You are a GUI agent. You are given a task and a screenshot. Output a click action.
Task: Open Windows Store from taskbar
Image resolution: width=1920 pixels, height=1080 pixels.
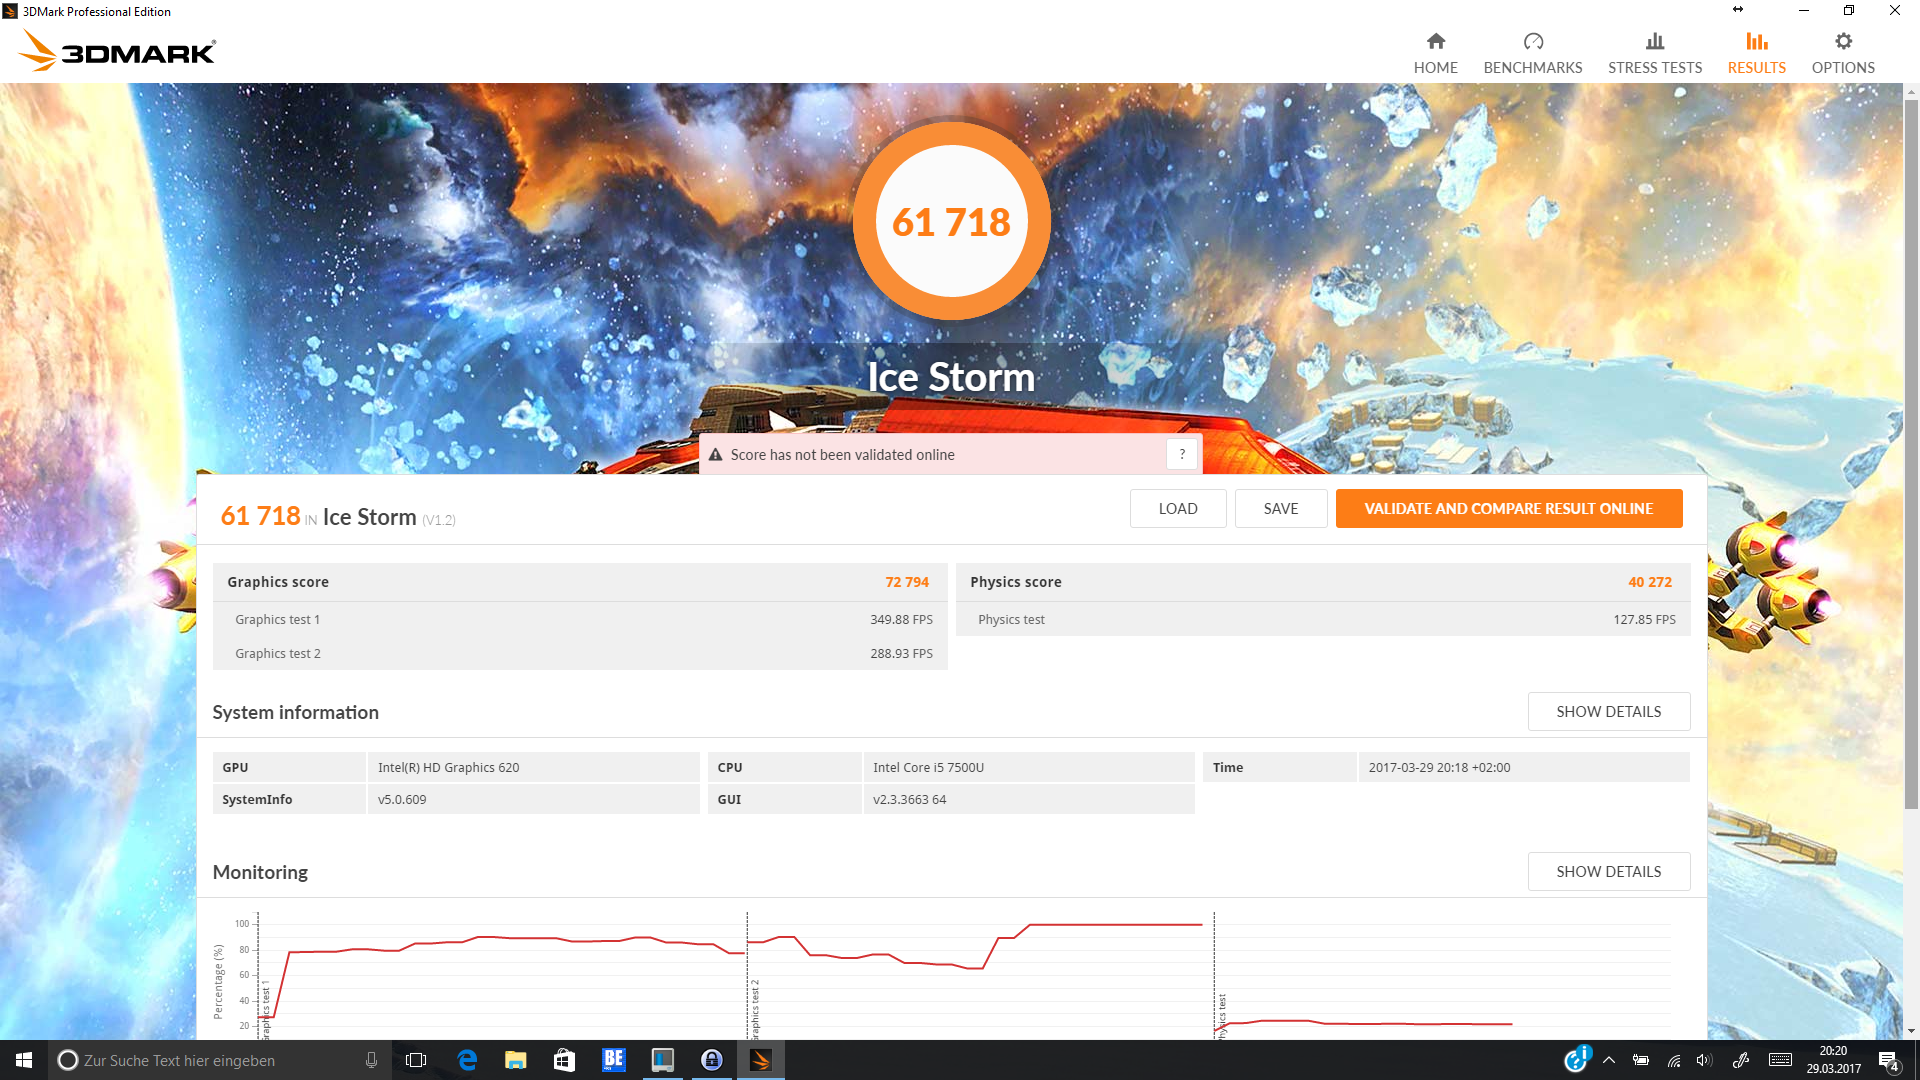click(x=564, y=1060)
